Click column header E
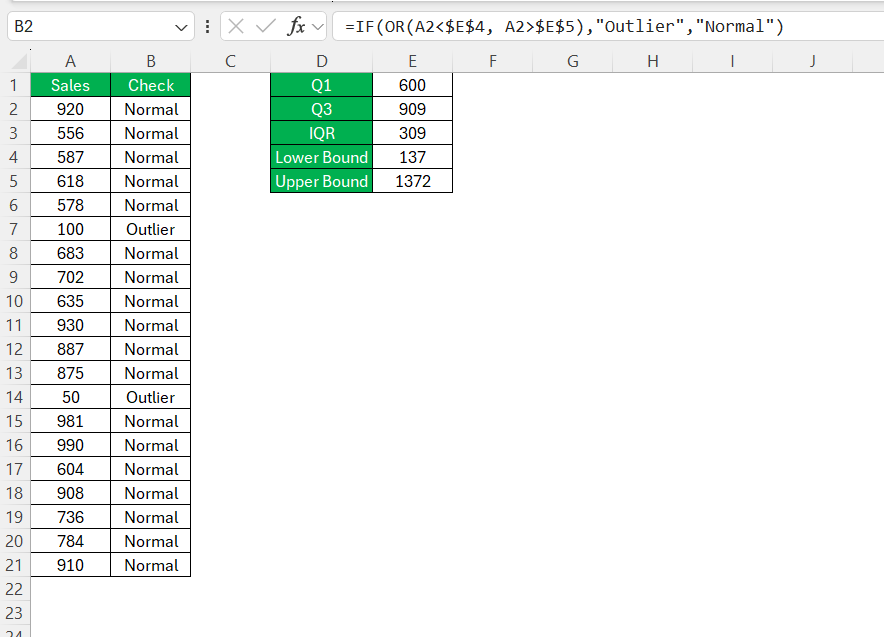The width and height of the screenshot is (884, 637). pyautogui.click(x=412, y=61)
